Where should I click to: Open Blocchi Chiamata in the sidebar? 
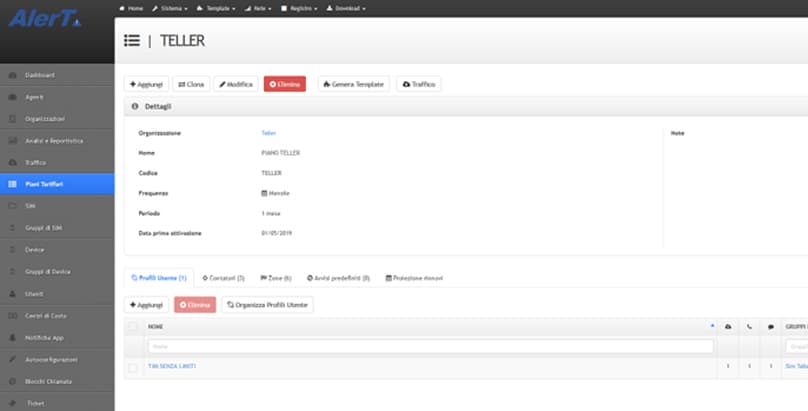point(57,382)
